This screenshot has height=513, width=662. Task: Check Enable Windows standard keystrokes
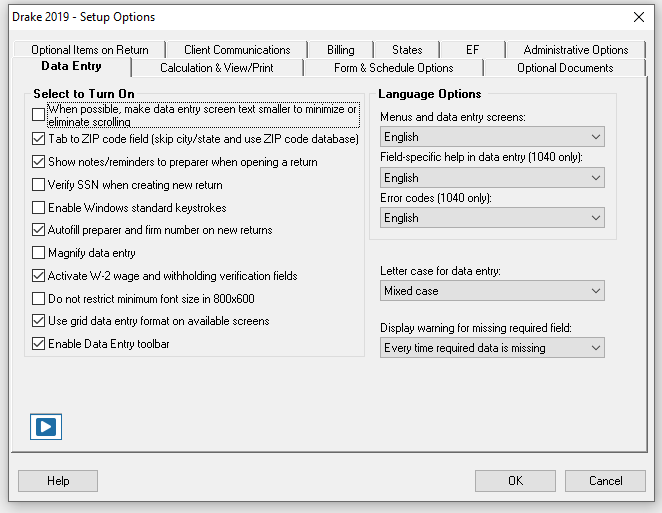38,207
